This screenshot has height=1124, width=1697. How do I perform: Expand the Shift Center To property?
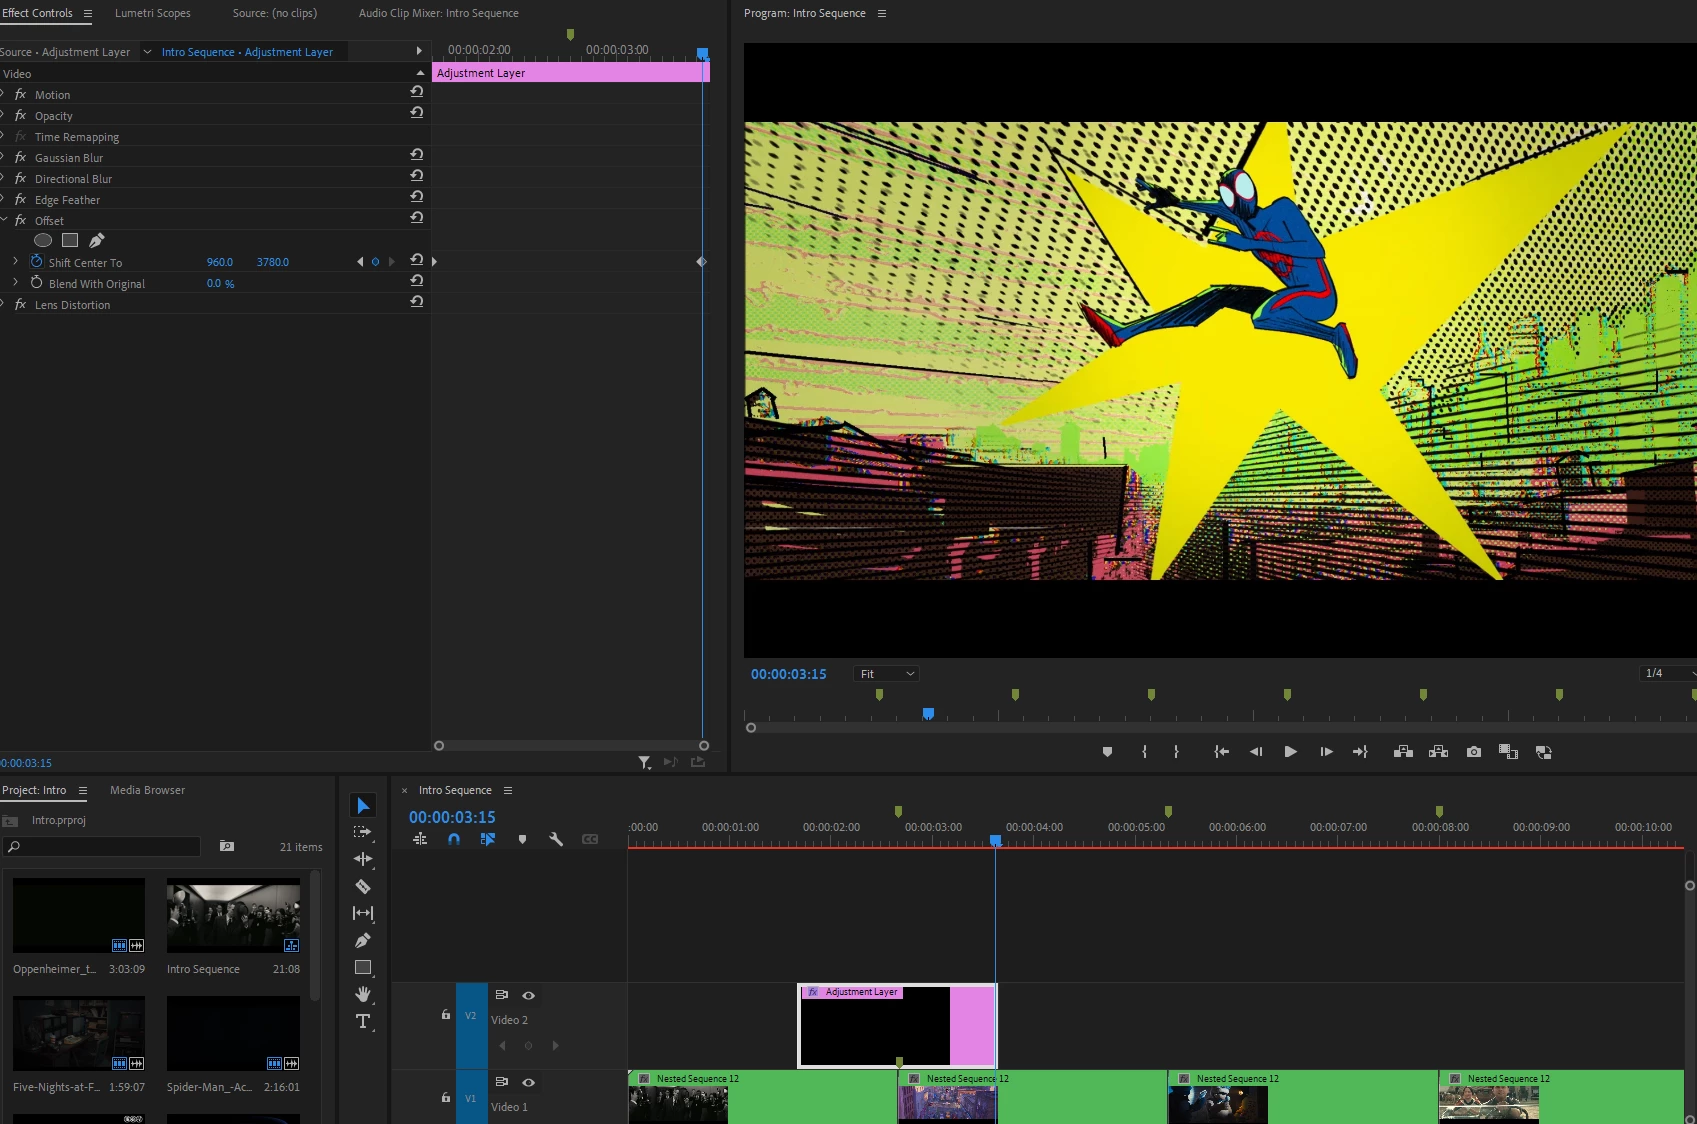pyautogui.click(x=15, y=261)
